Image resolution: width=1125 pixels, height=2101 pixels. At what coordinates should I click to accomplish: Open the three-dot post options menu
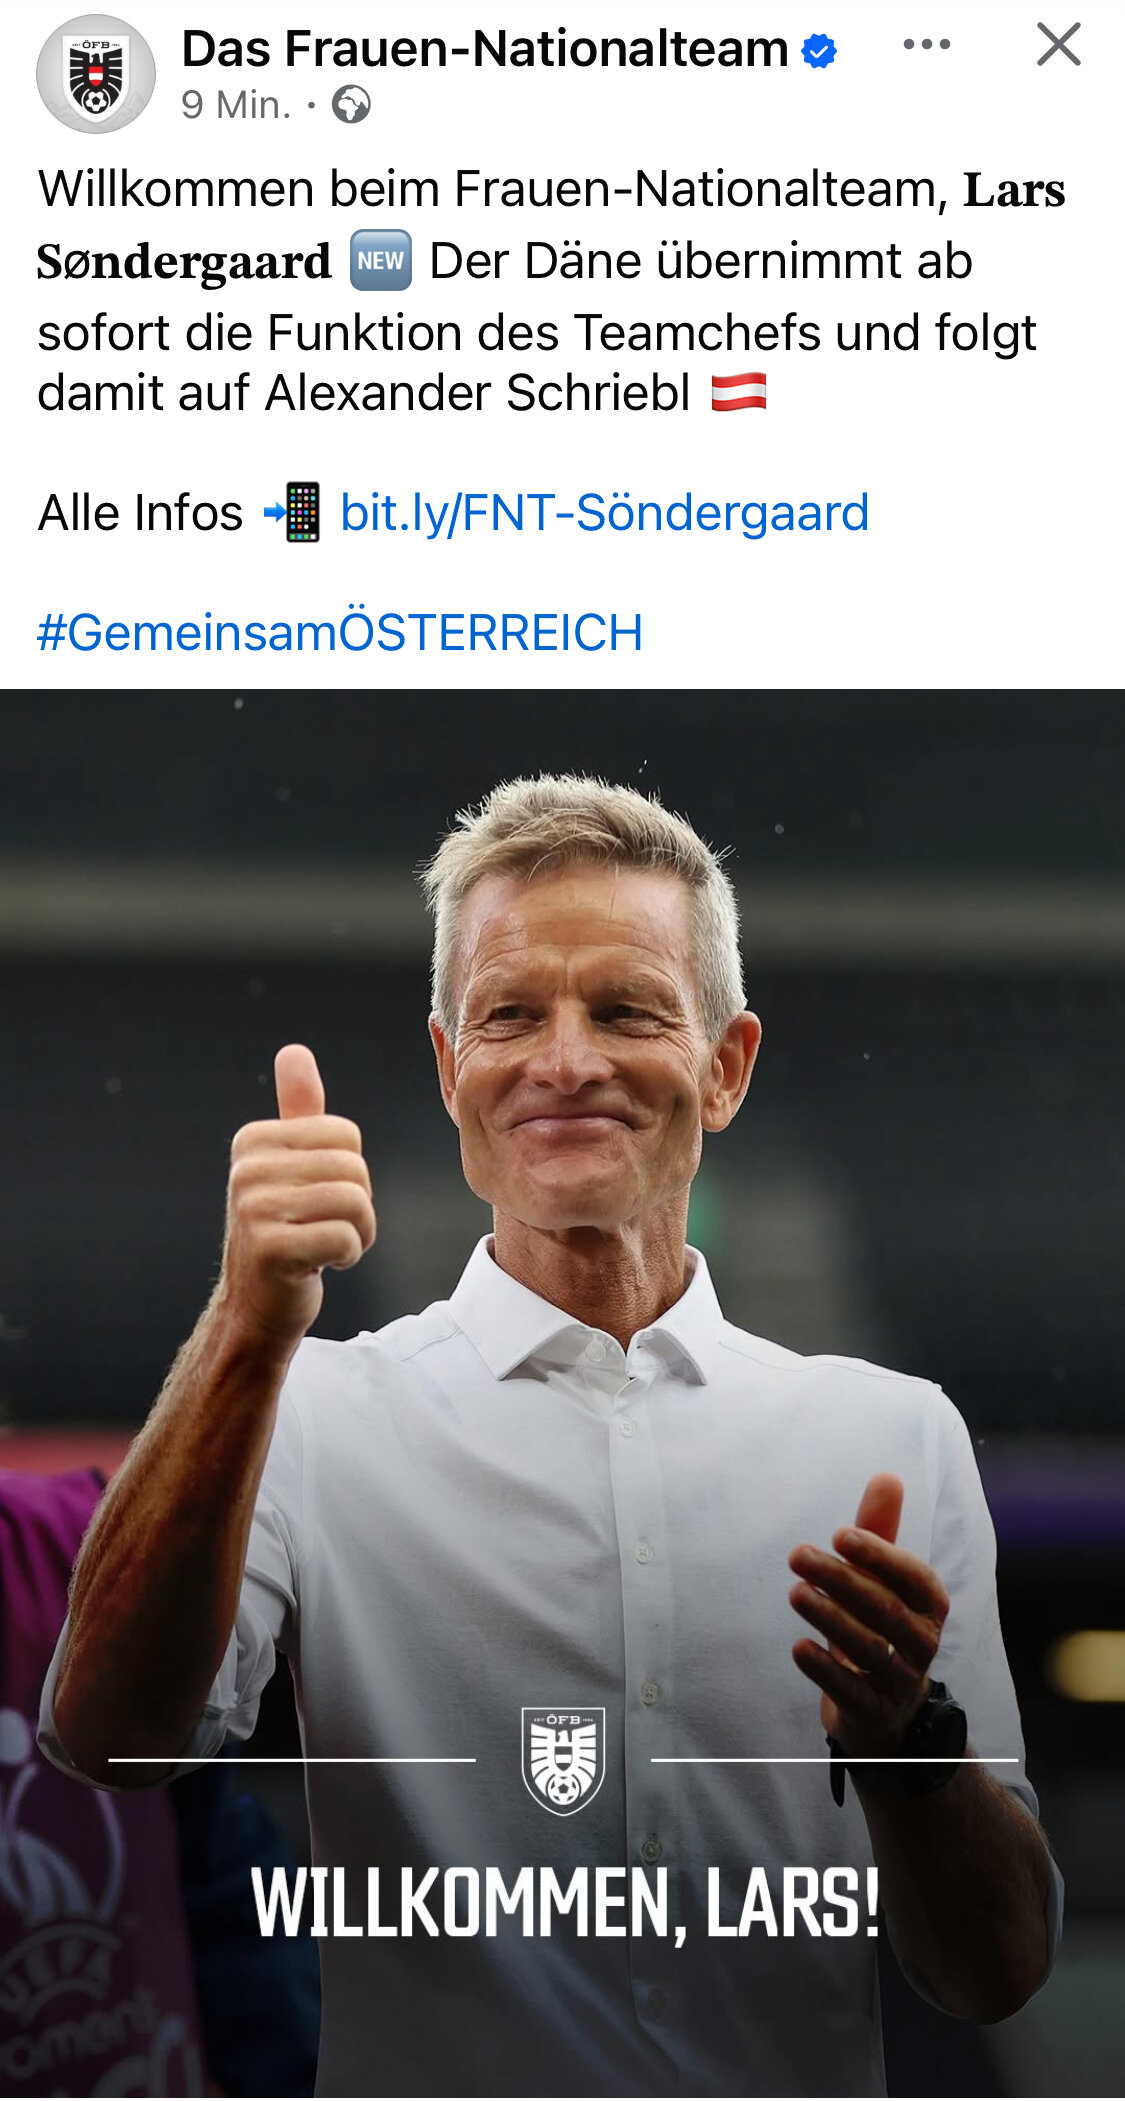tap(926, 45)
